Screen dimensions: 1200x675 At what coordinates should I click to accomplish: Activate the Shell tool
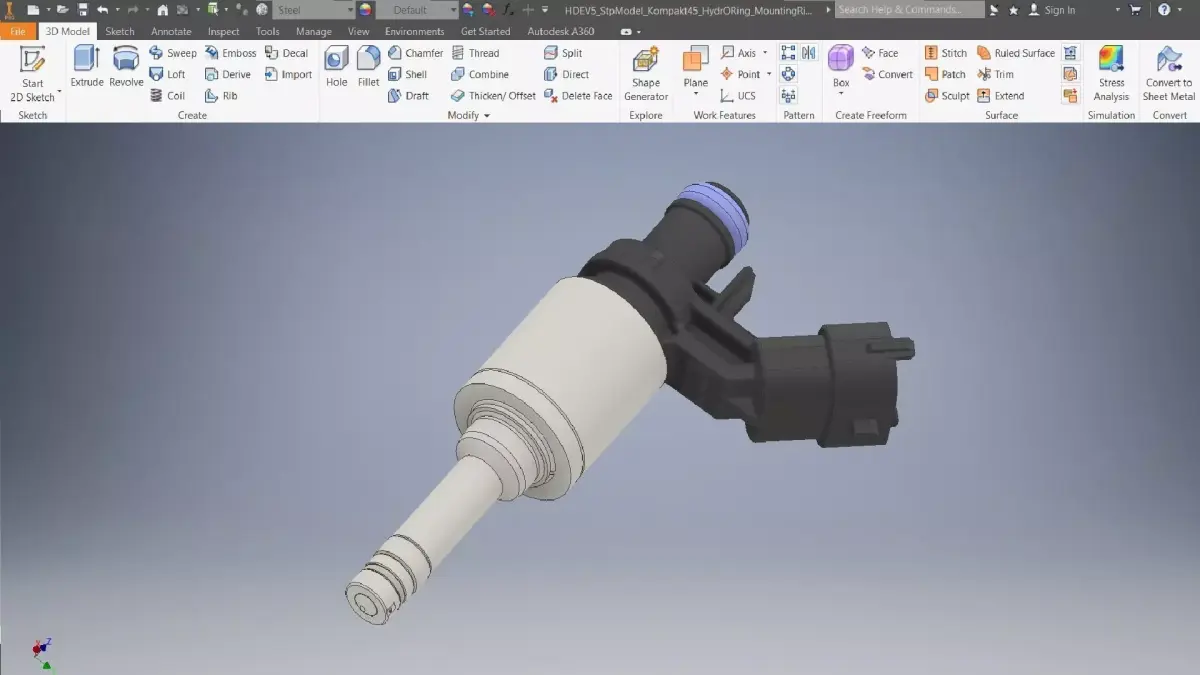click(410, 73)
